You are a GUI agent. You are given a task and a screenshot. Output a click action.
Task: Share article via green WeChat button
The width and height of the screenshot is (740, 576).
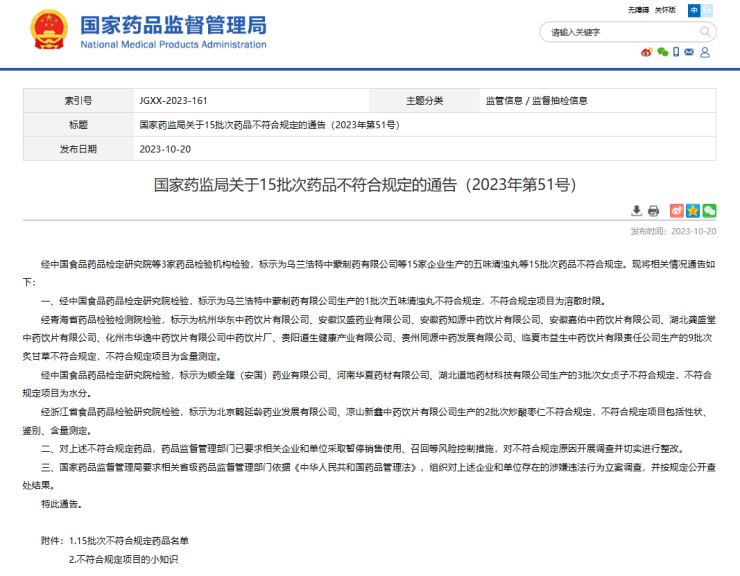tap(709, 211)
